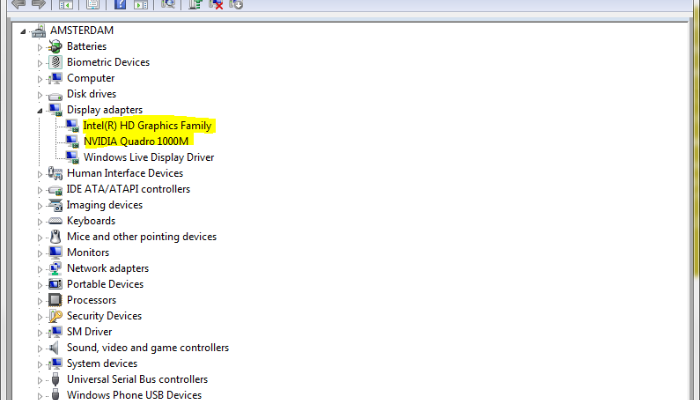This screenshot has width=700, height=400.
Task: Click the Batteries category icon
Action: (56, 46)
